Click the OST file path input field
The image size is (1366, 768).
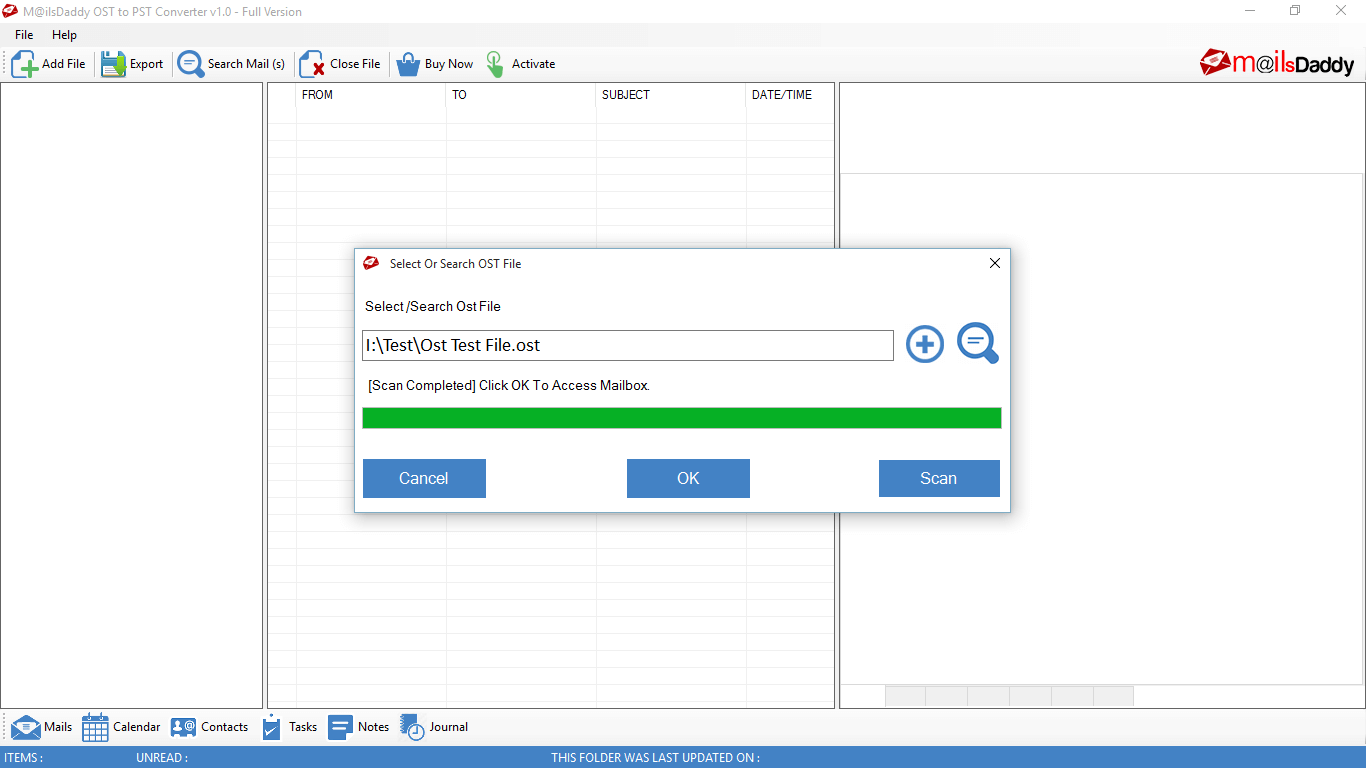(628, 345)
